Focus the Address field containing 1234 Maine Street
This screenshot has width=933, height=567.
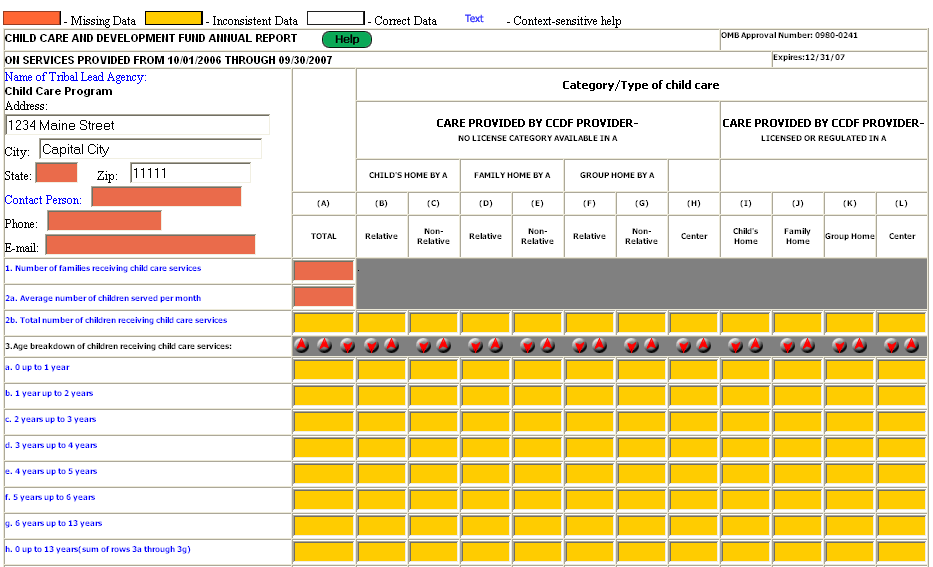point(137,126)
